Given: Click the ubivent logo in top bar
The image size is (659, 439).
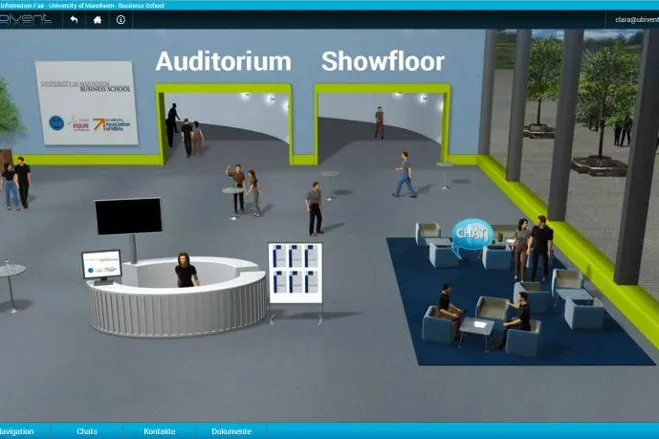Looking at the screenshot, I should click(25, 19).
